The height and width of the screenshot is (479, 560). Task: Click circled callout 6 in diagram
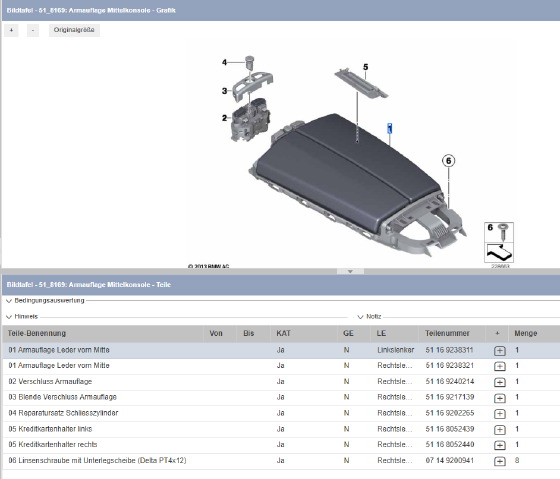coord(449,161)
